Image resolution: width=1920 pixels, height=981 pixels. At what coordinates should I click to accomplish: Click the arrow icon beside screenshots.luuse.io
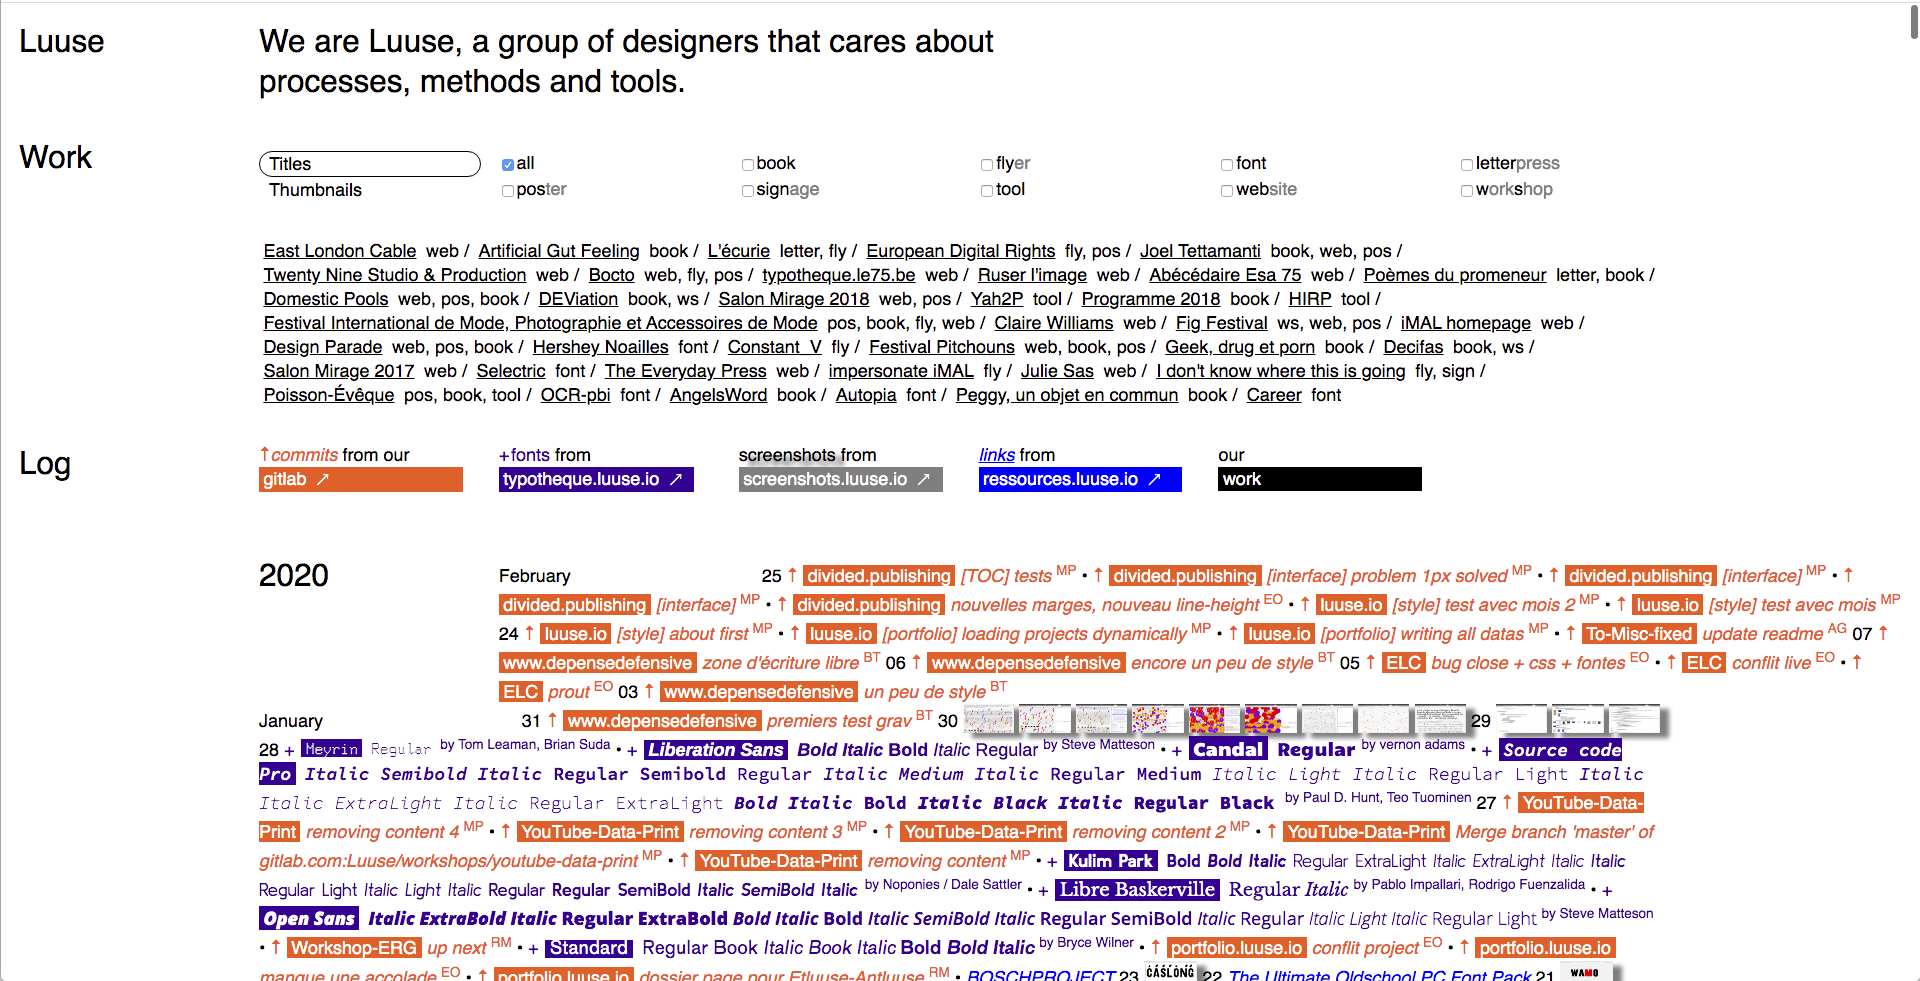[x=924, y=480]
